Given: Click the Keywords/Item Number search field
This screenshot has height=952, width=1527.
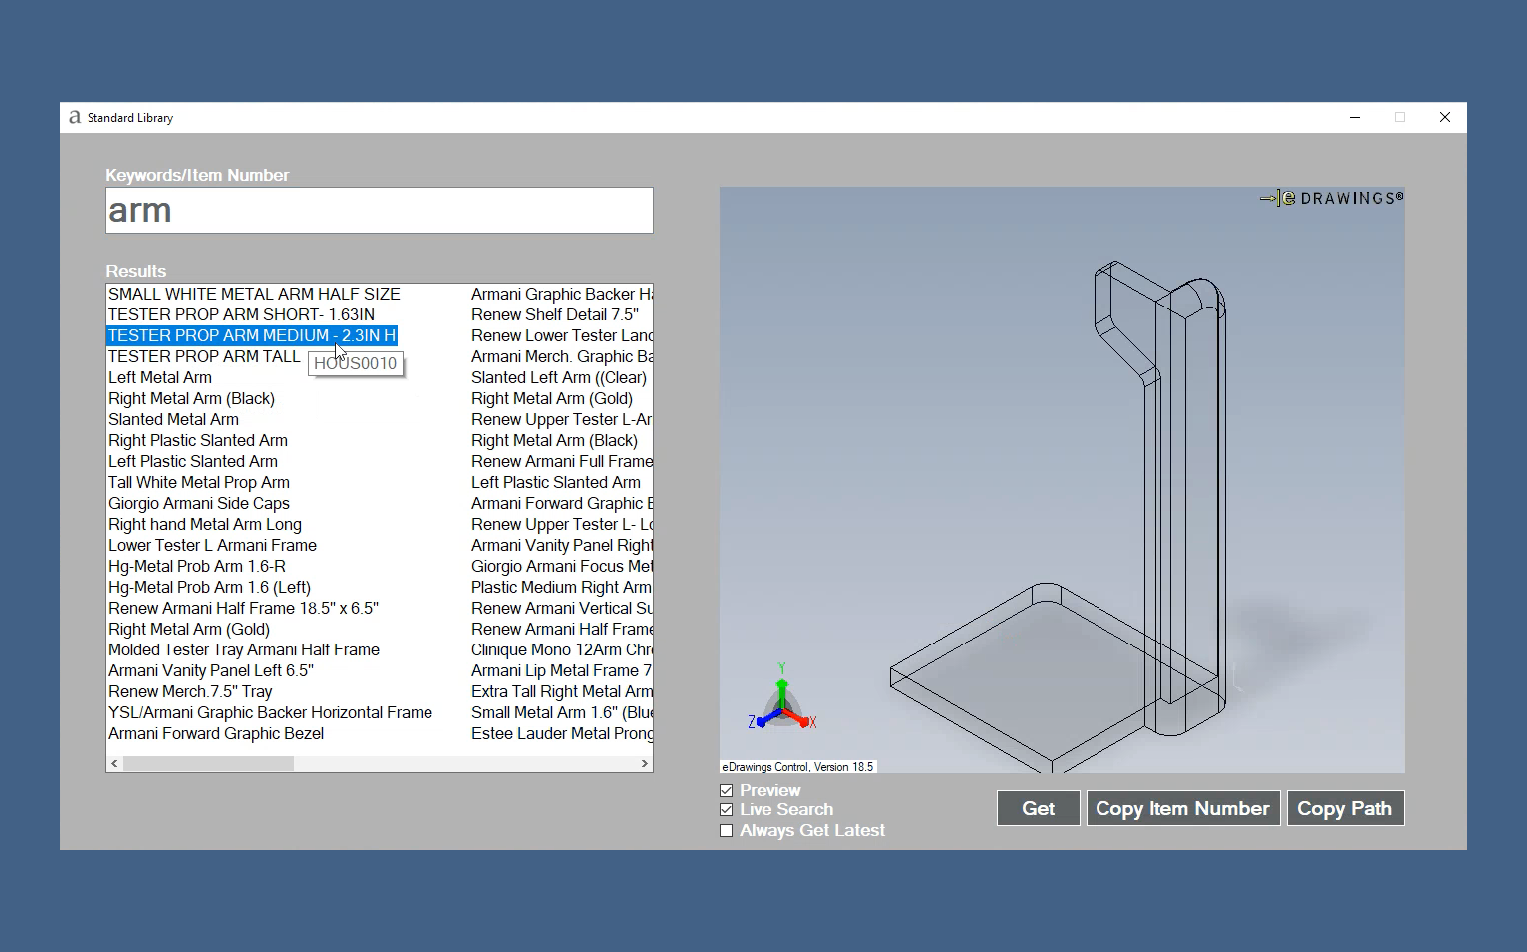Looking at the screenshot, I should tap(379, 210).
